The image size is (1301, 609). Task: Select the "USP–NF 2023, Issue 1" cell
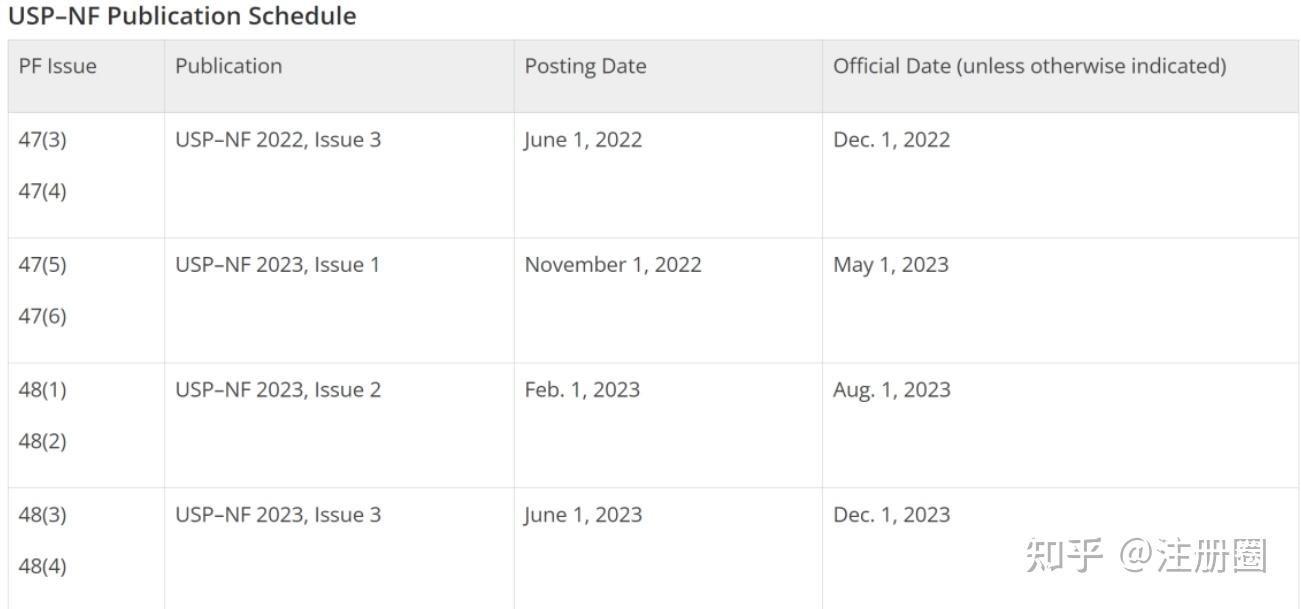(278, 265)
